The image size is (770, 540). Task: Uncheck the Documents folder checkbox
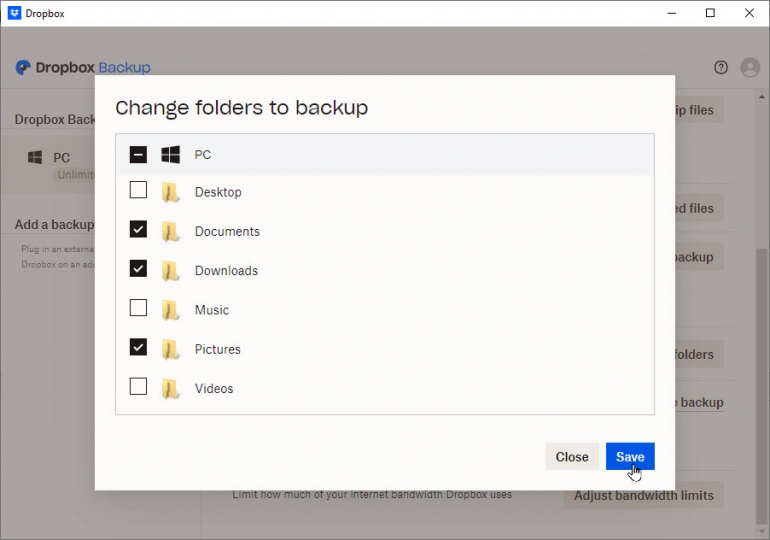point(138,230)
